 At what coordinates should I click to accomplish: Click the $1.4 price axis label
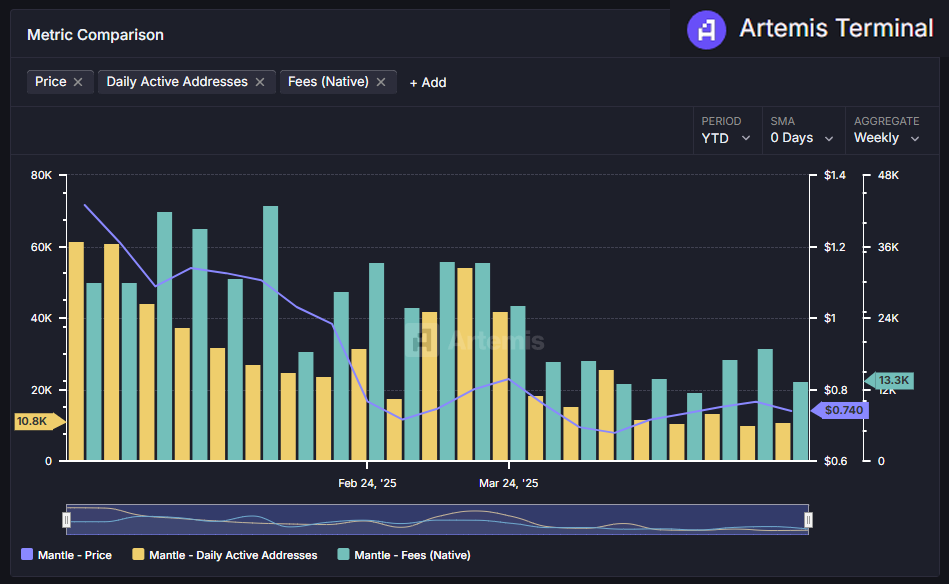(835, 175)
